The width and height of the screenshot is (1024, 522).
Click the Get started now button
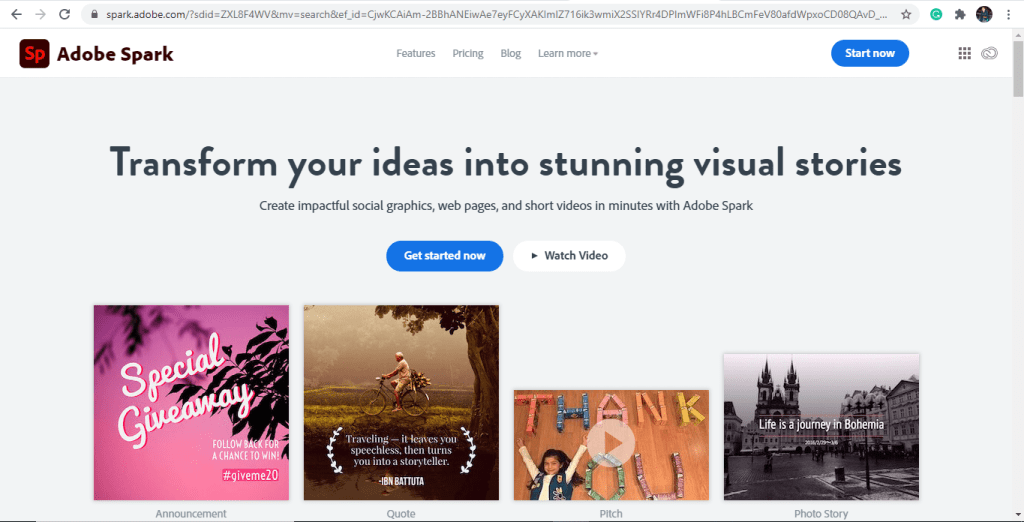(x=444, y=256)
